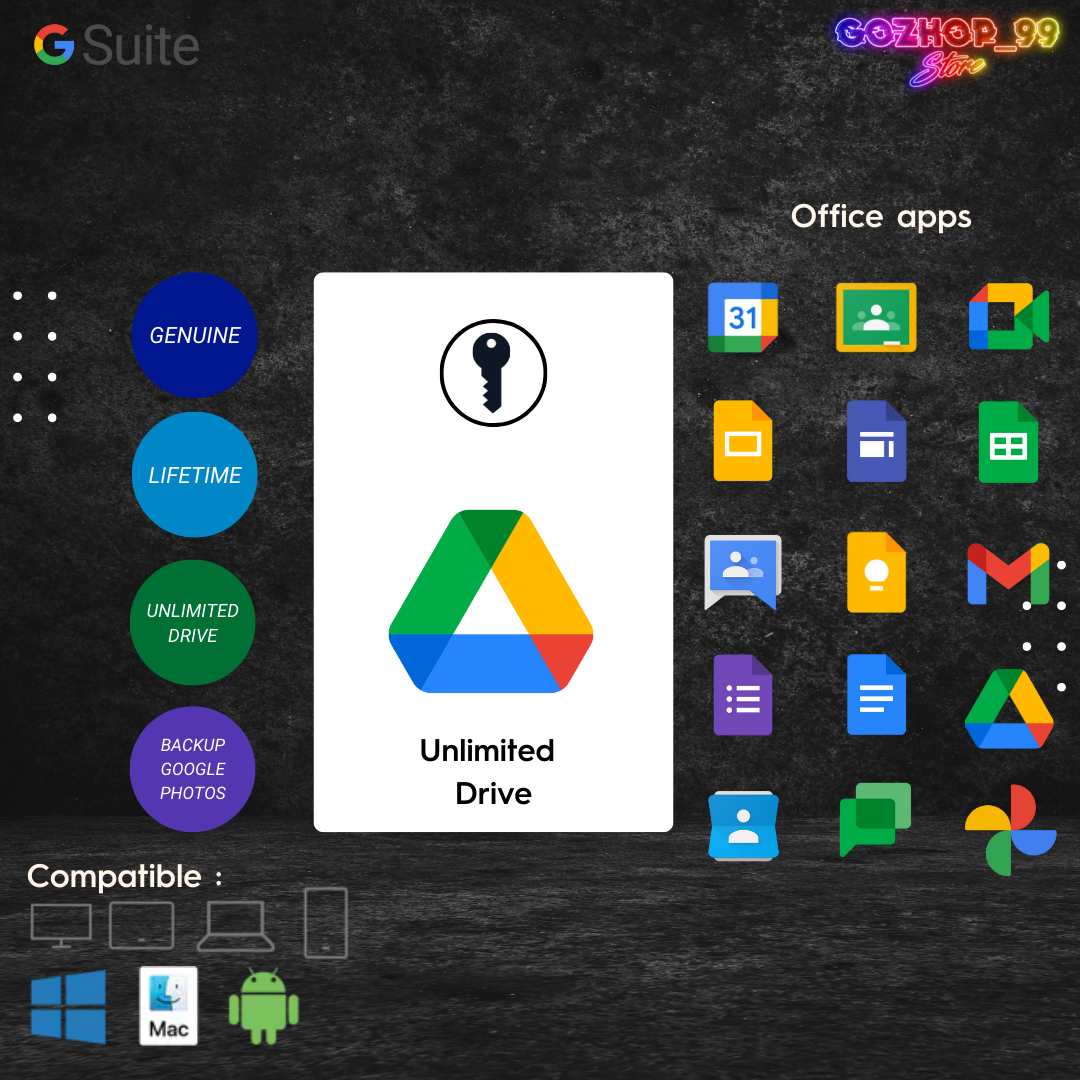Click the G Suite logo
Viewport: 1080px width, 1080px height.
pyautogui.click(x=116, y=45)
